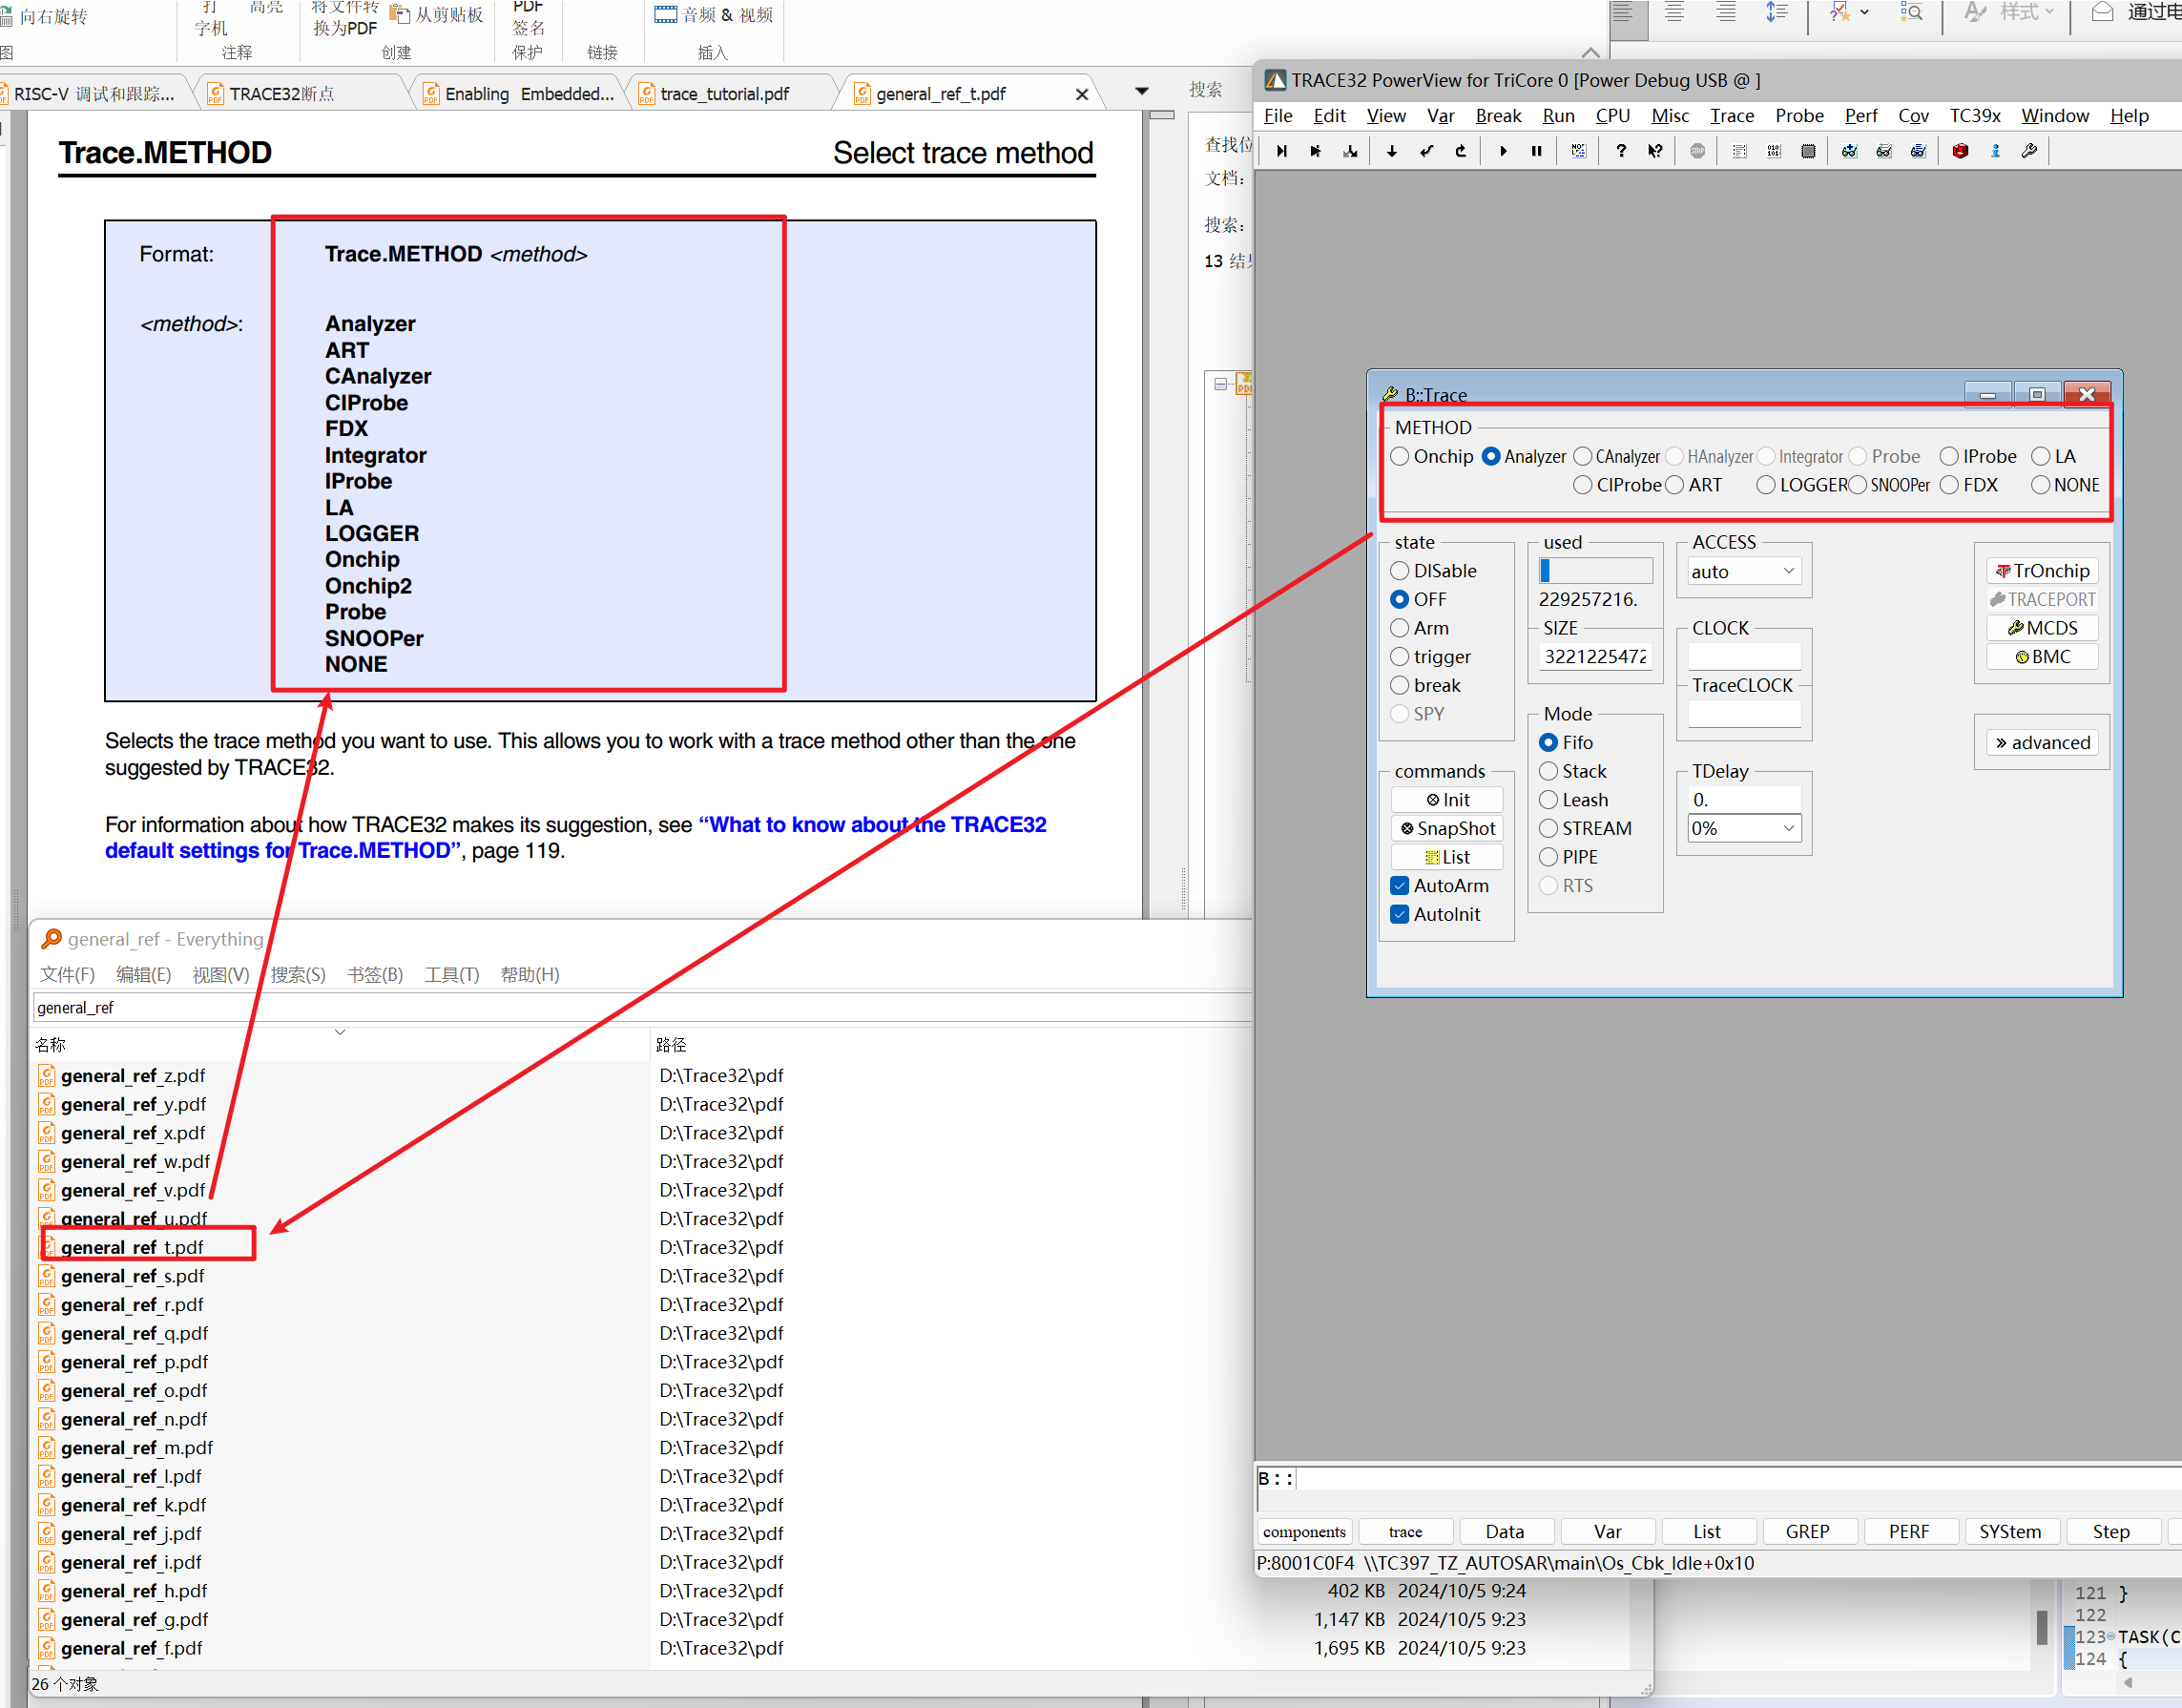Click the align left paragraph icon
The image size is (2182, 1708).
[x=1622, y=13]
